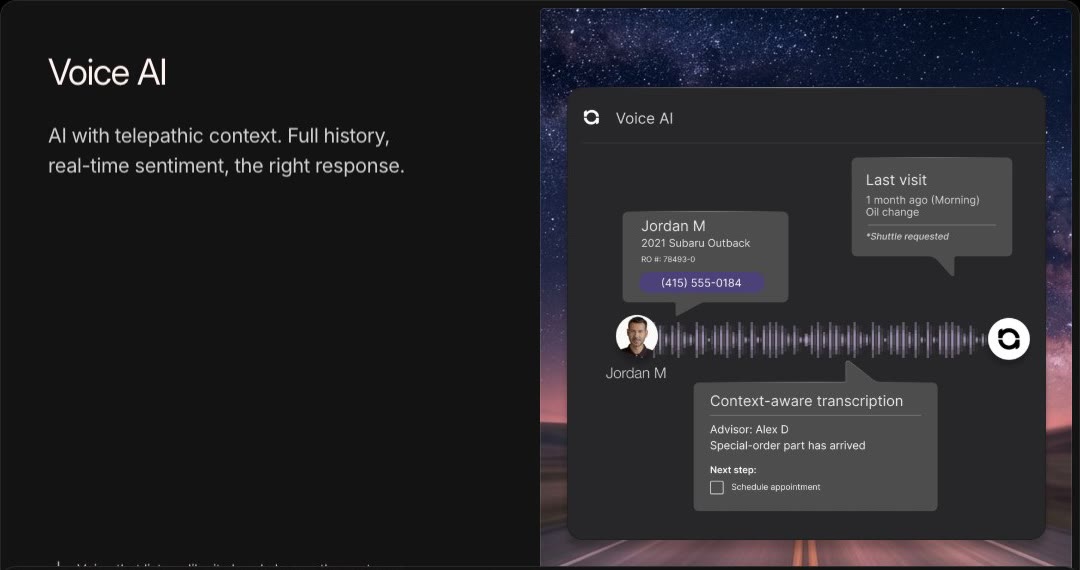
Task: Click the "Next step:" label
Action: pyautogui.click(x=733, y=470)
